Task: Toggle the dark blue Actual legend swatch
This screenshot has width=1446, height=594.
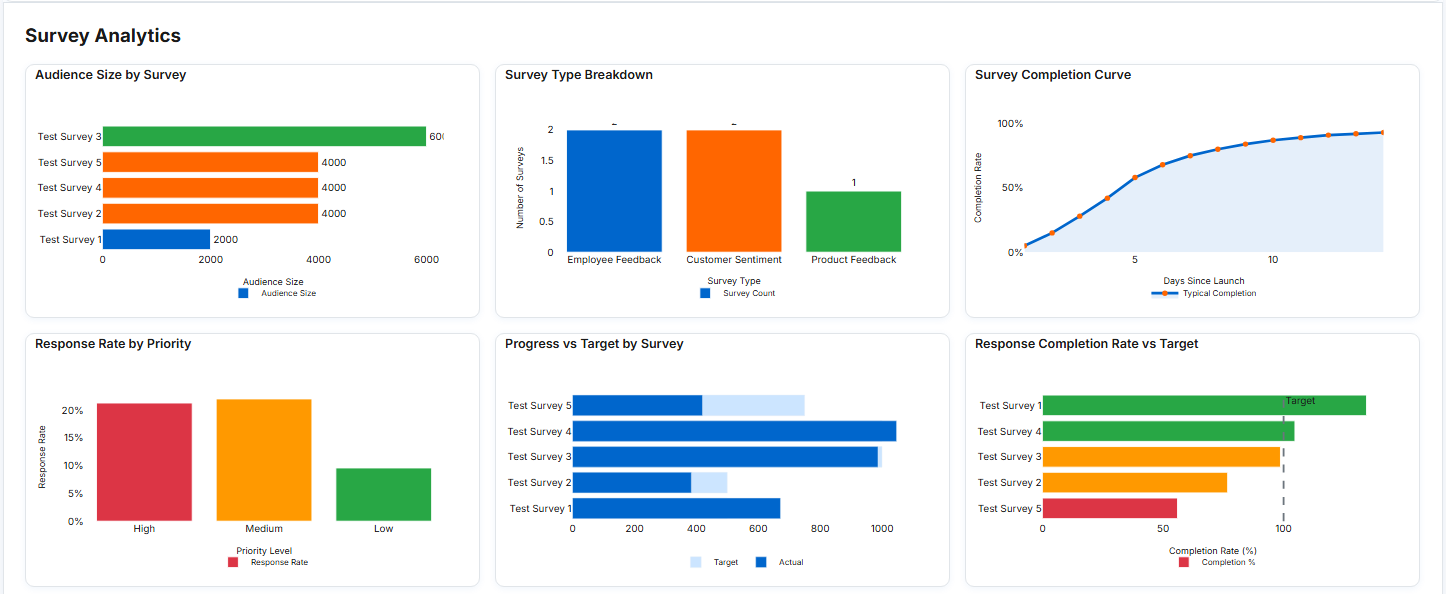Action: click(x=761, y=562)
